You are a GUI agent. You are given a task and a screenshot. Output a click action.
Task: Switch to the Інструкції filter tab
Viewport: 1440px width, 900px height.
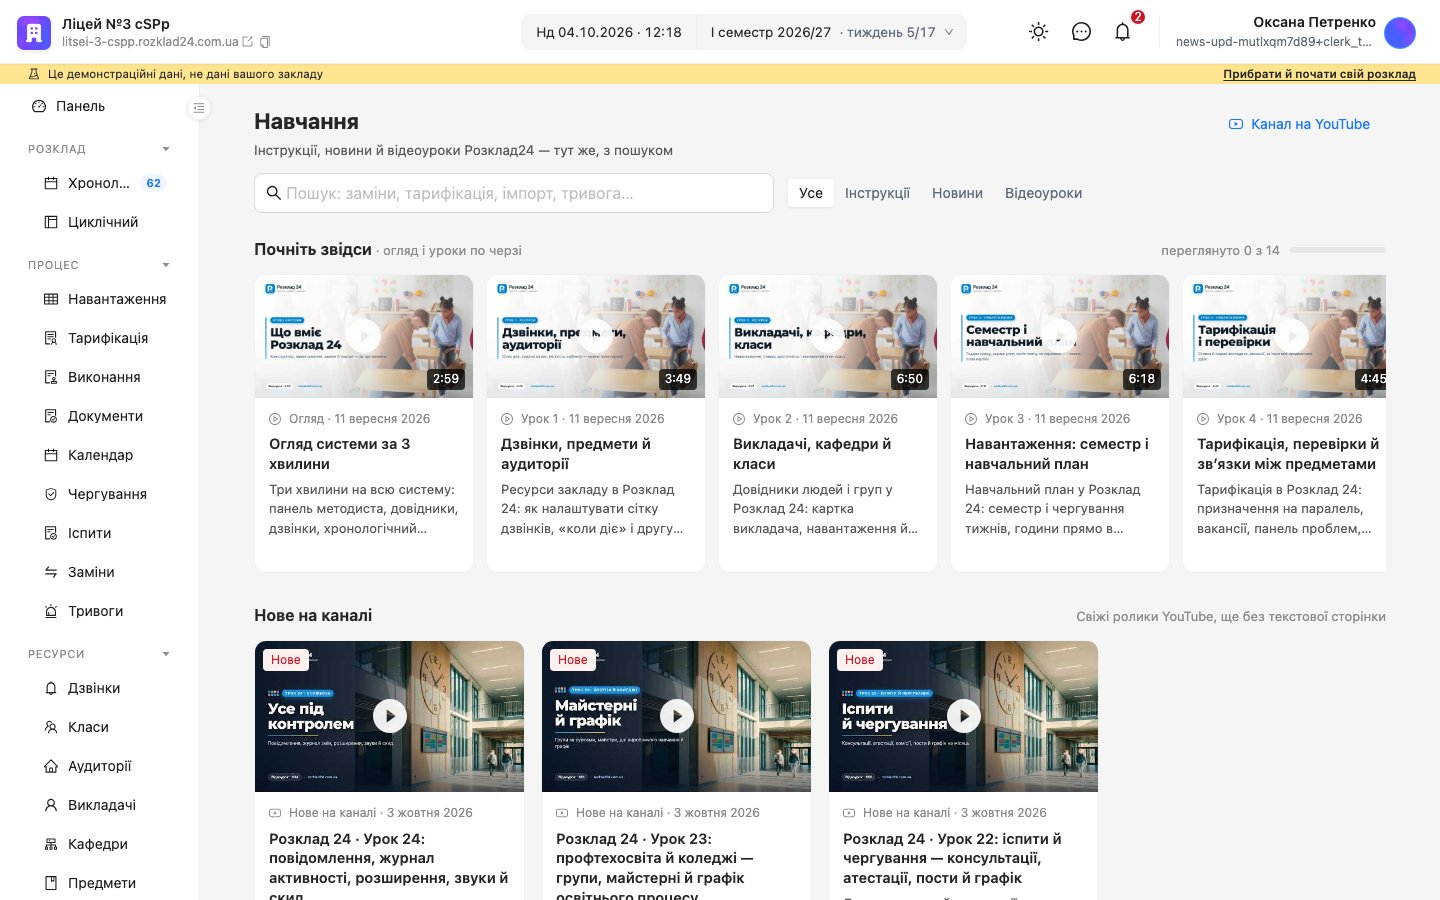coord(877,193)
